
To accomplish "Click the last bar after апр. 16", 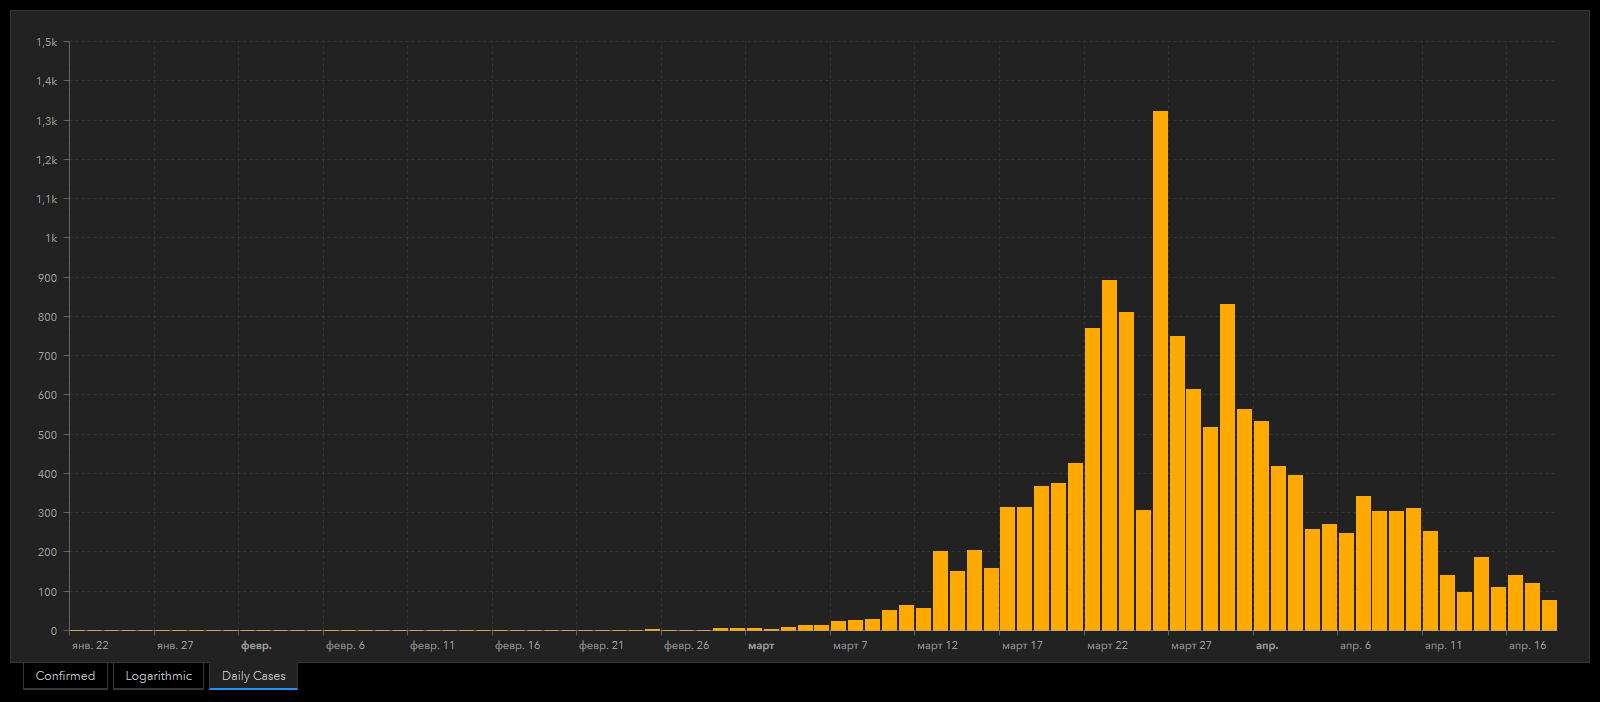I will pos(1549,615).
